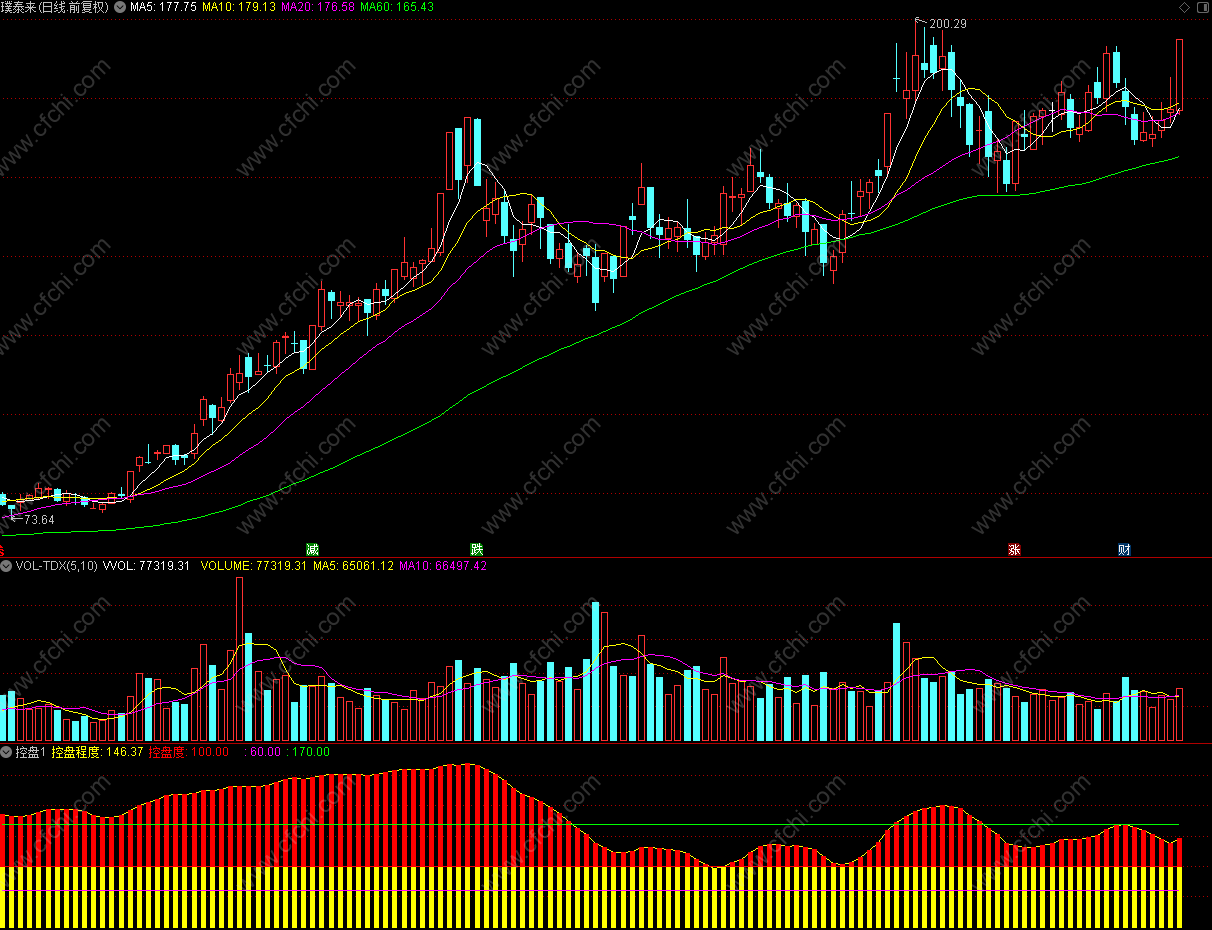
Task: Click the green MA60 value label
Action: click(397, 7)
